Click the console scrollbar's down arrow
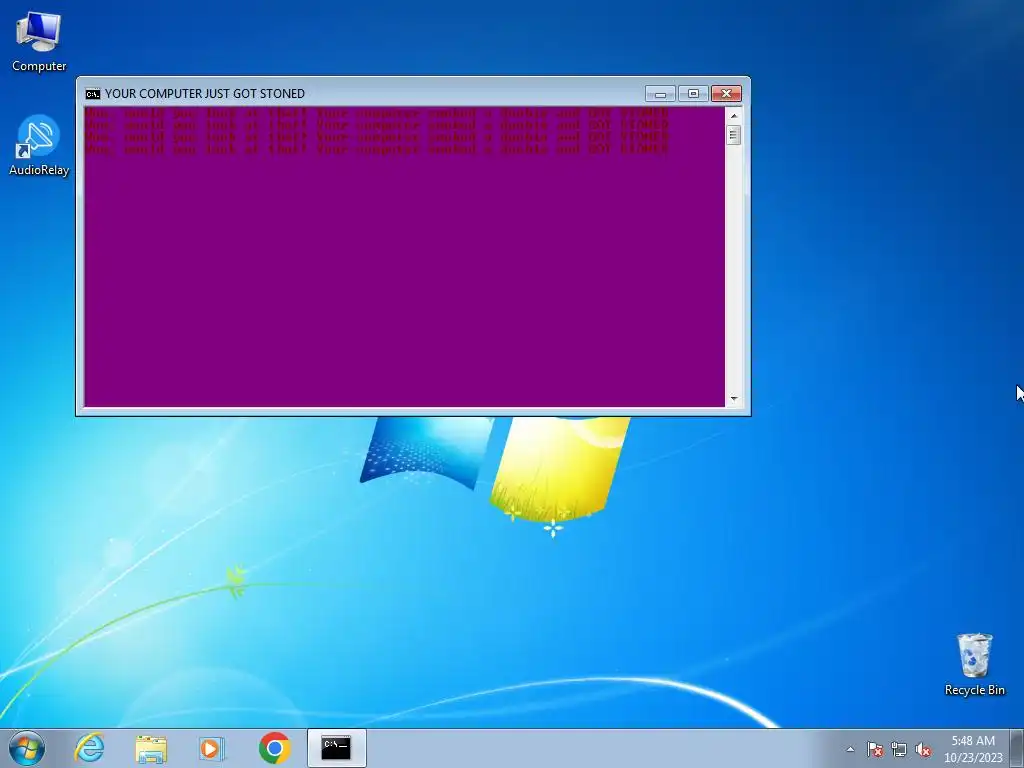Screen dimensions: 1024x768 (734, 398)
